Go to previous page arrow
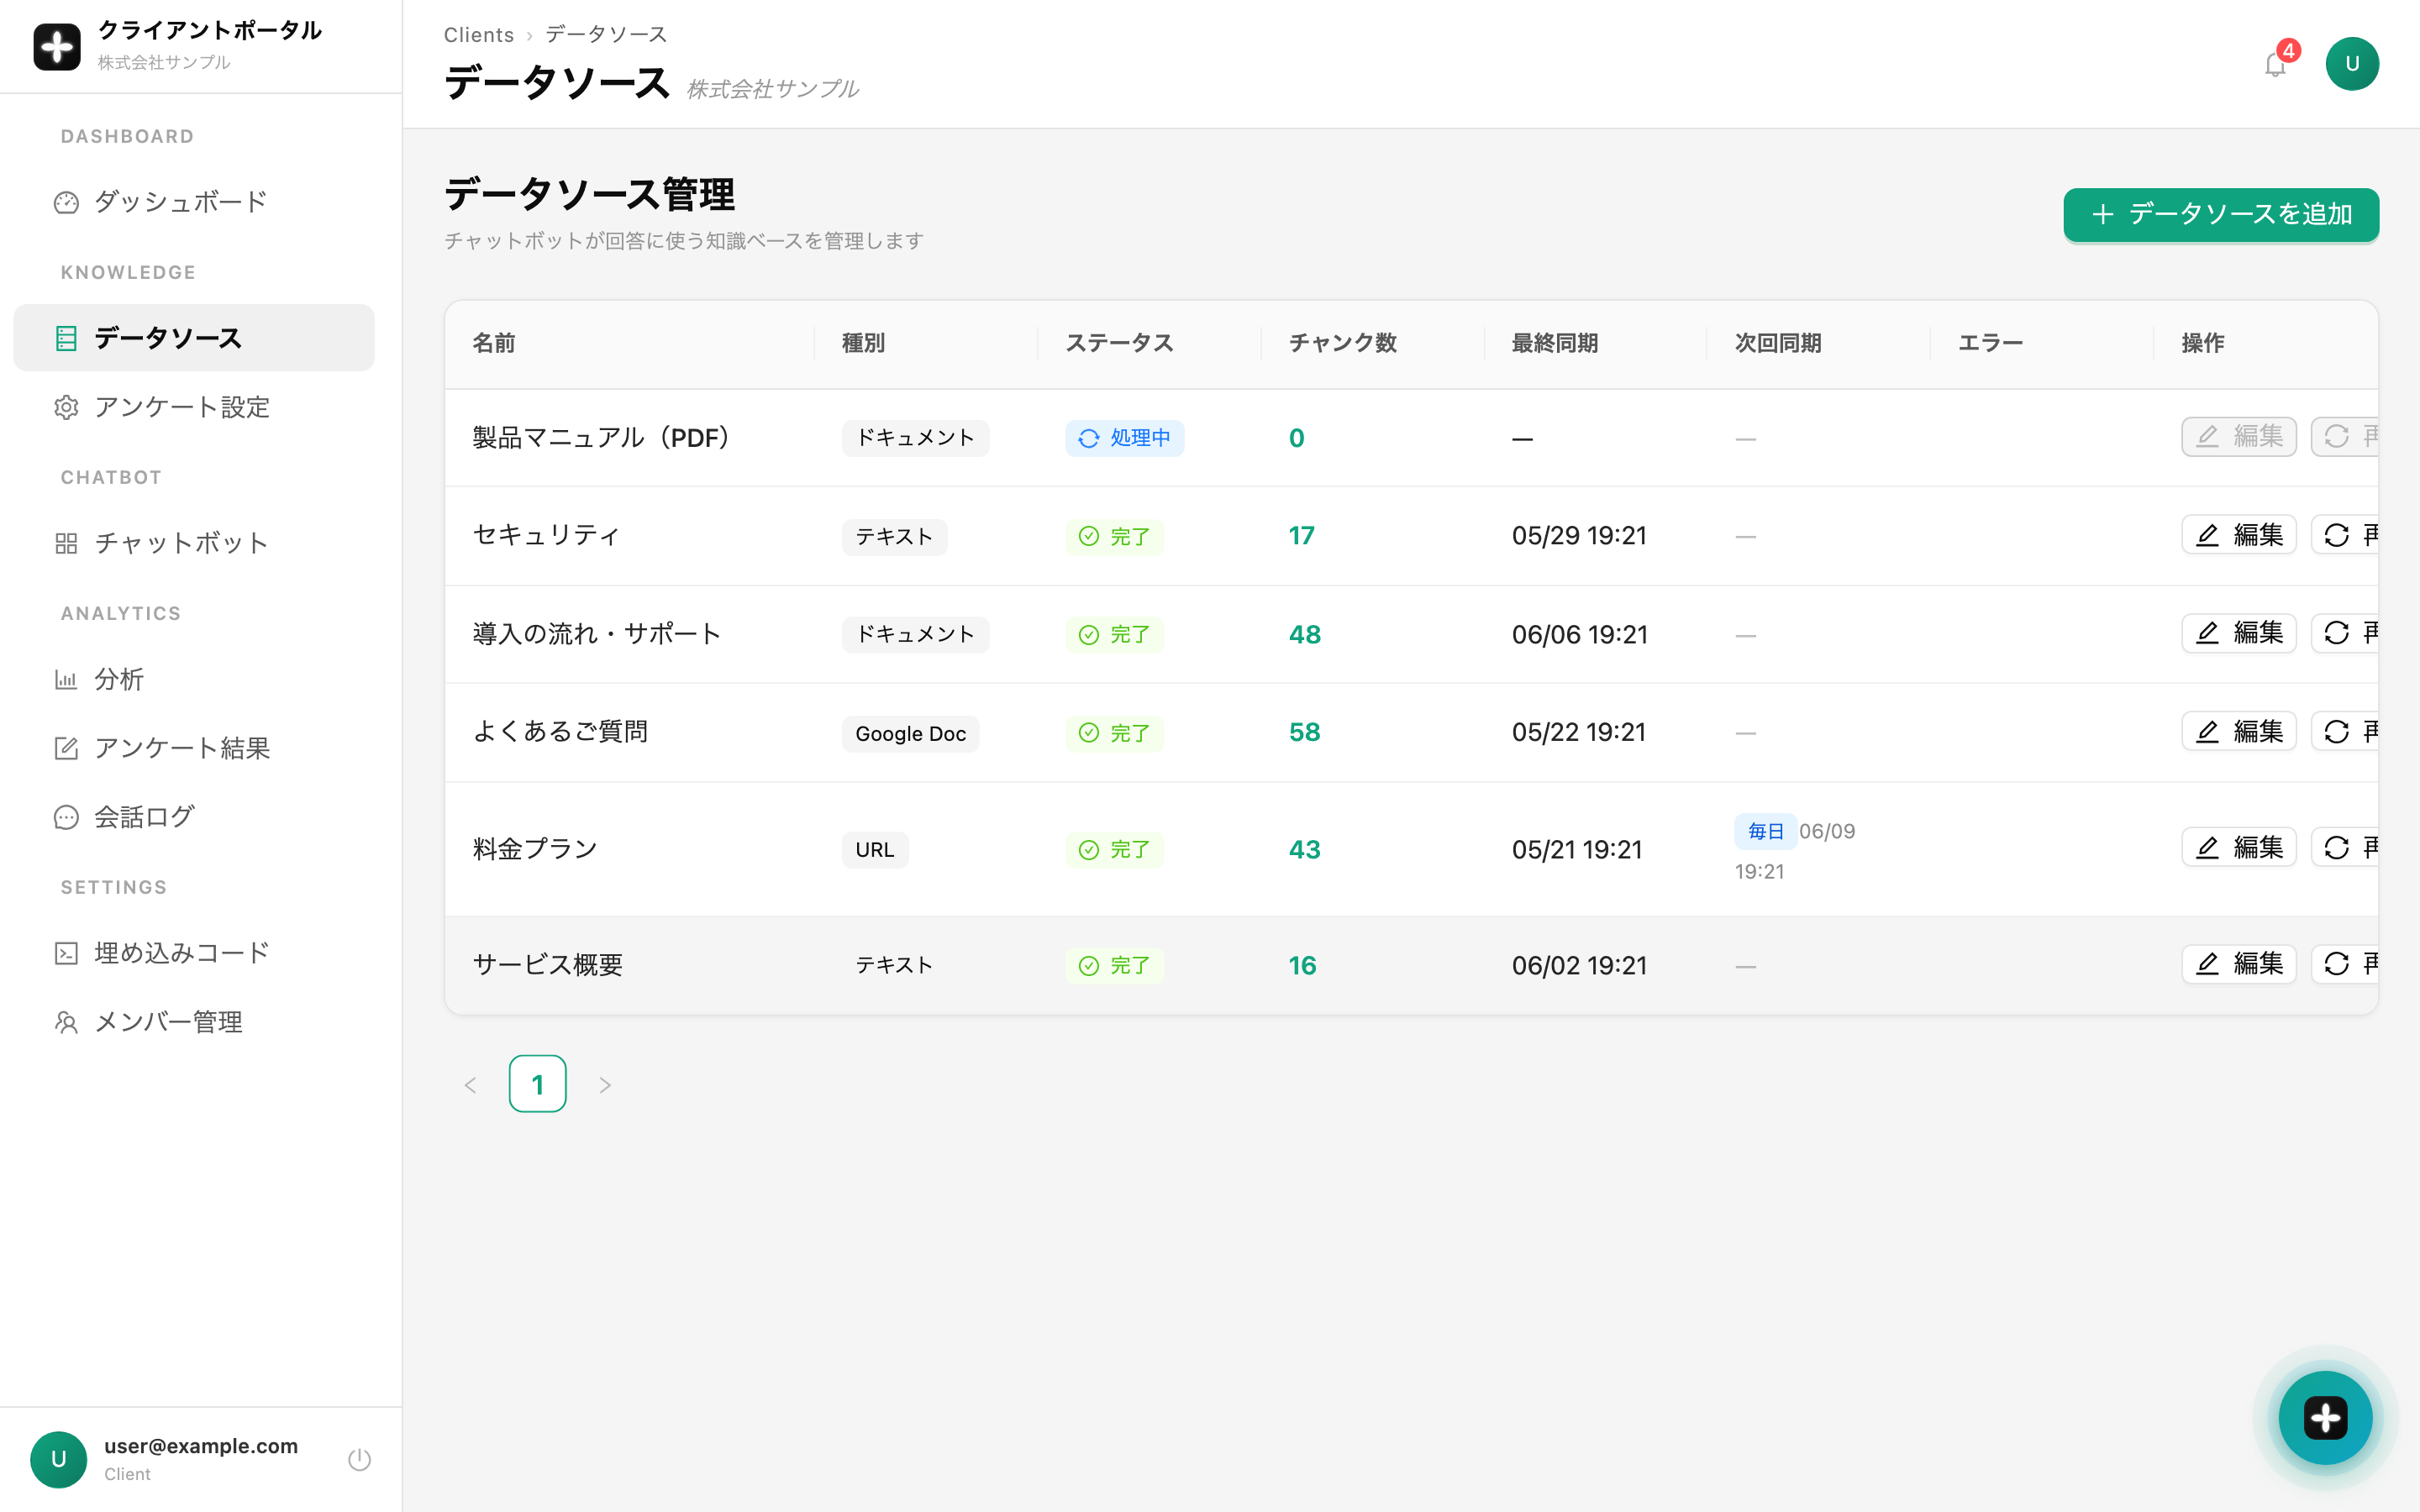 (x=470, y=1085)
